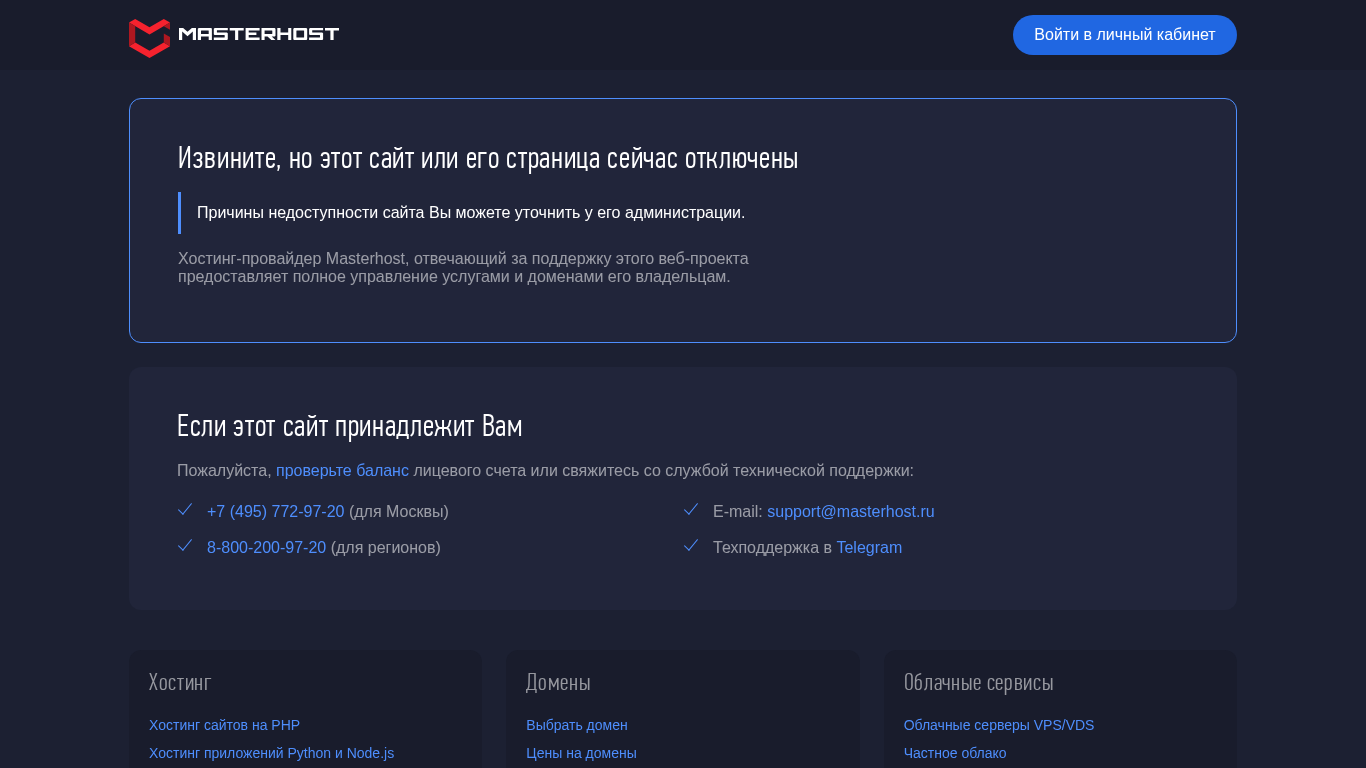The image size is (1366, 768).
Task: Click the "(для регионов)" label
Action: click(x=386, y=547)
